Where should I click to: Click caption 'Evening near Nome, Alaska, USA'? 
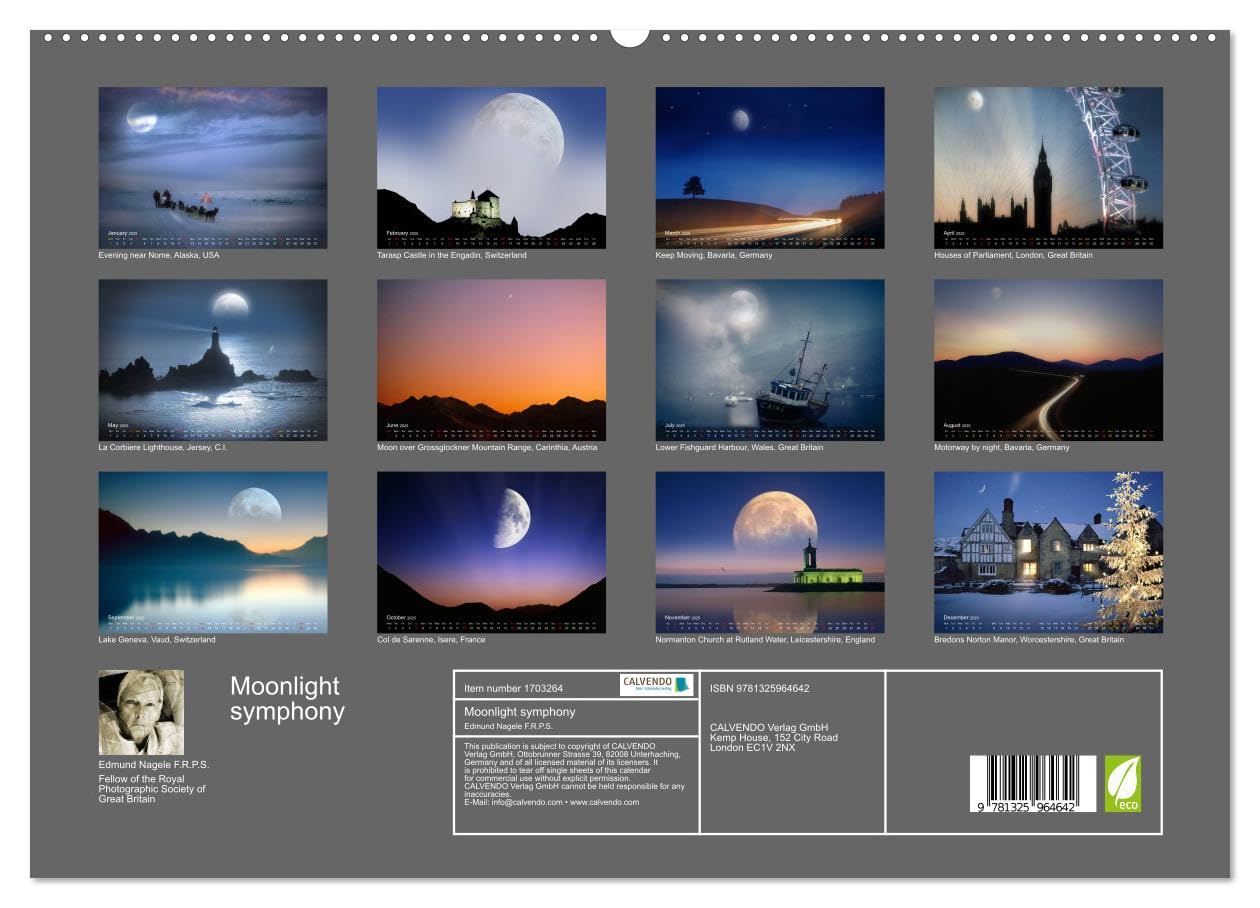(x=158, y=255)
